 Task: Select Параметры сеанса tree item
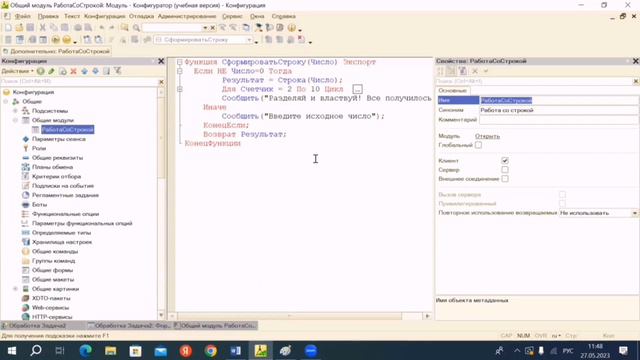(59, 139)
